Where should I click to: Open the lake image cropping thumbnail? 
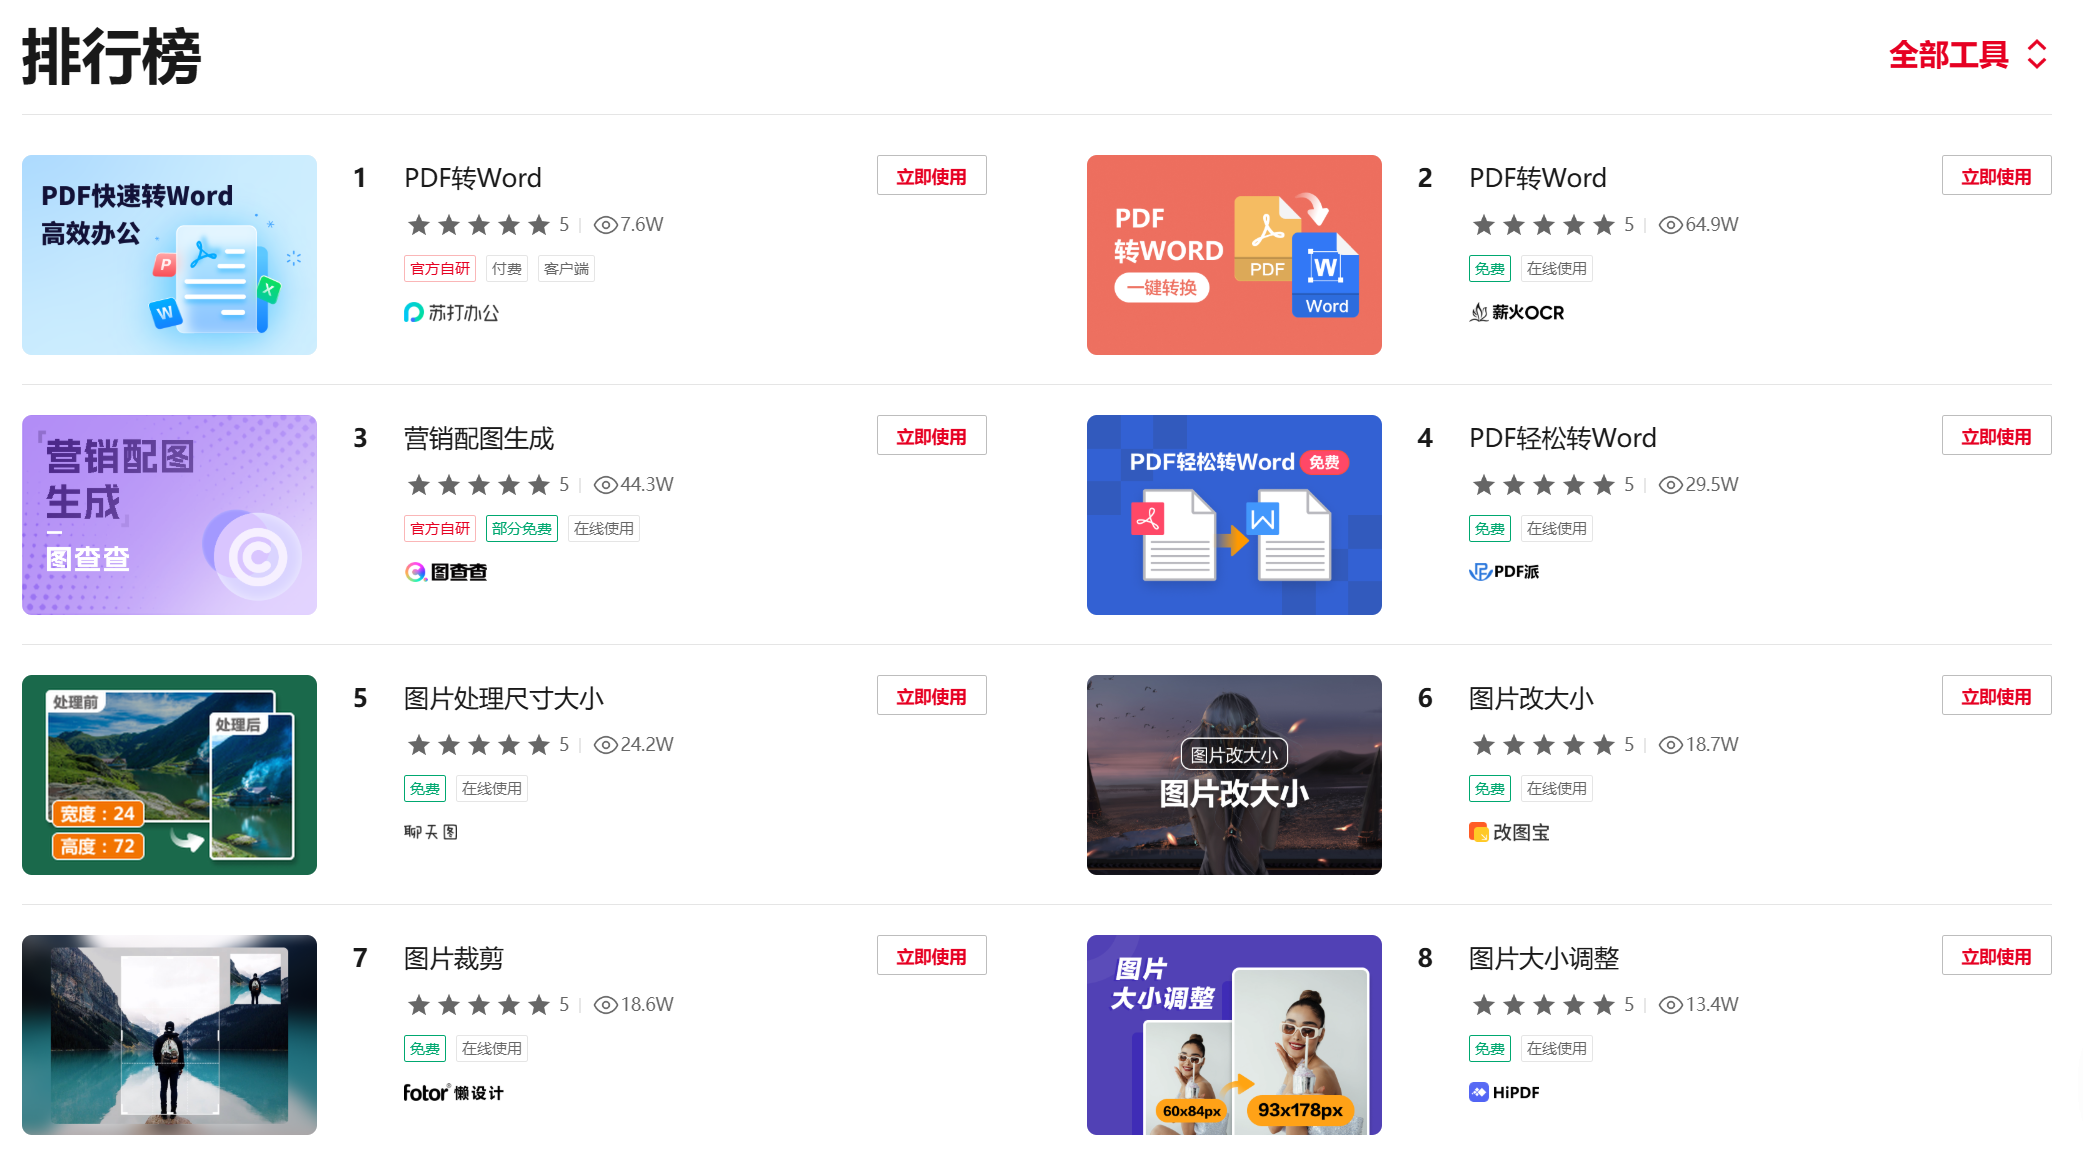pyautogui.click(x=169, y=1035)
